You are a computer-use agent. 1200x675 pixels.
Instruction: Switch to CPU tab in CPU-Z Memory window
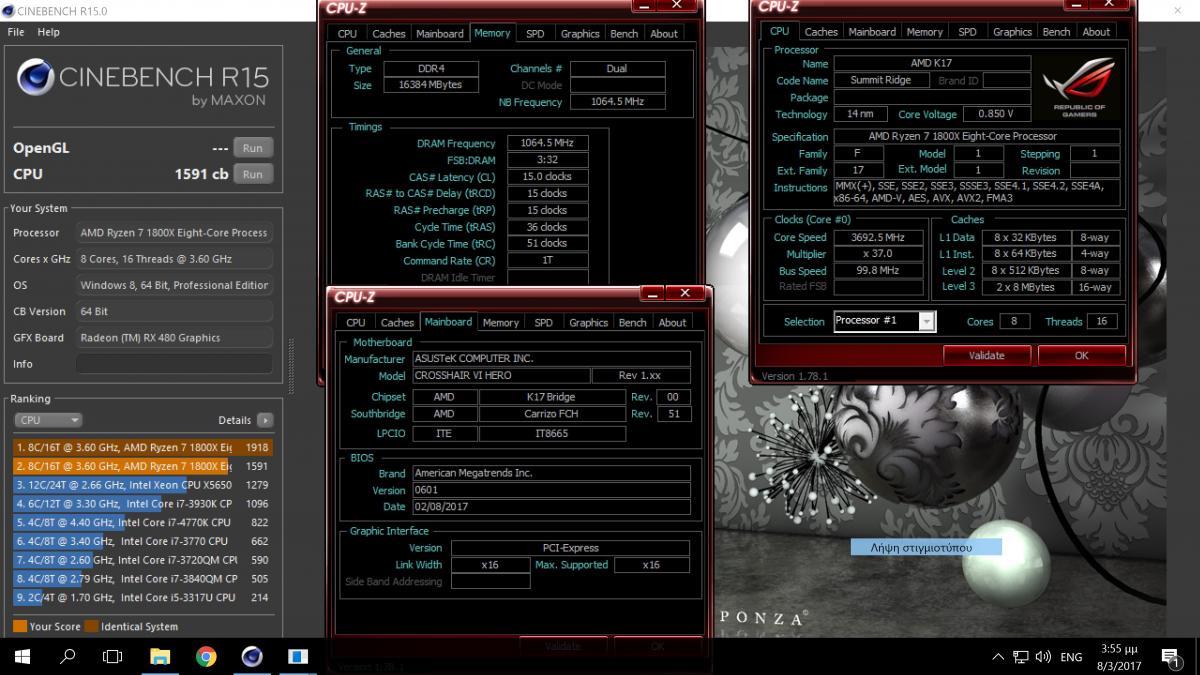pos(347,33)
